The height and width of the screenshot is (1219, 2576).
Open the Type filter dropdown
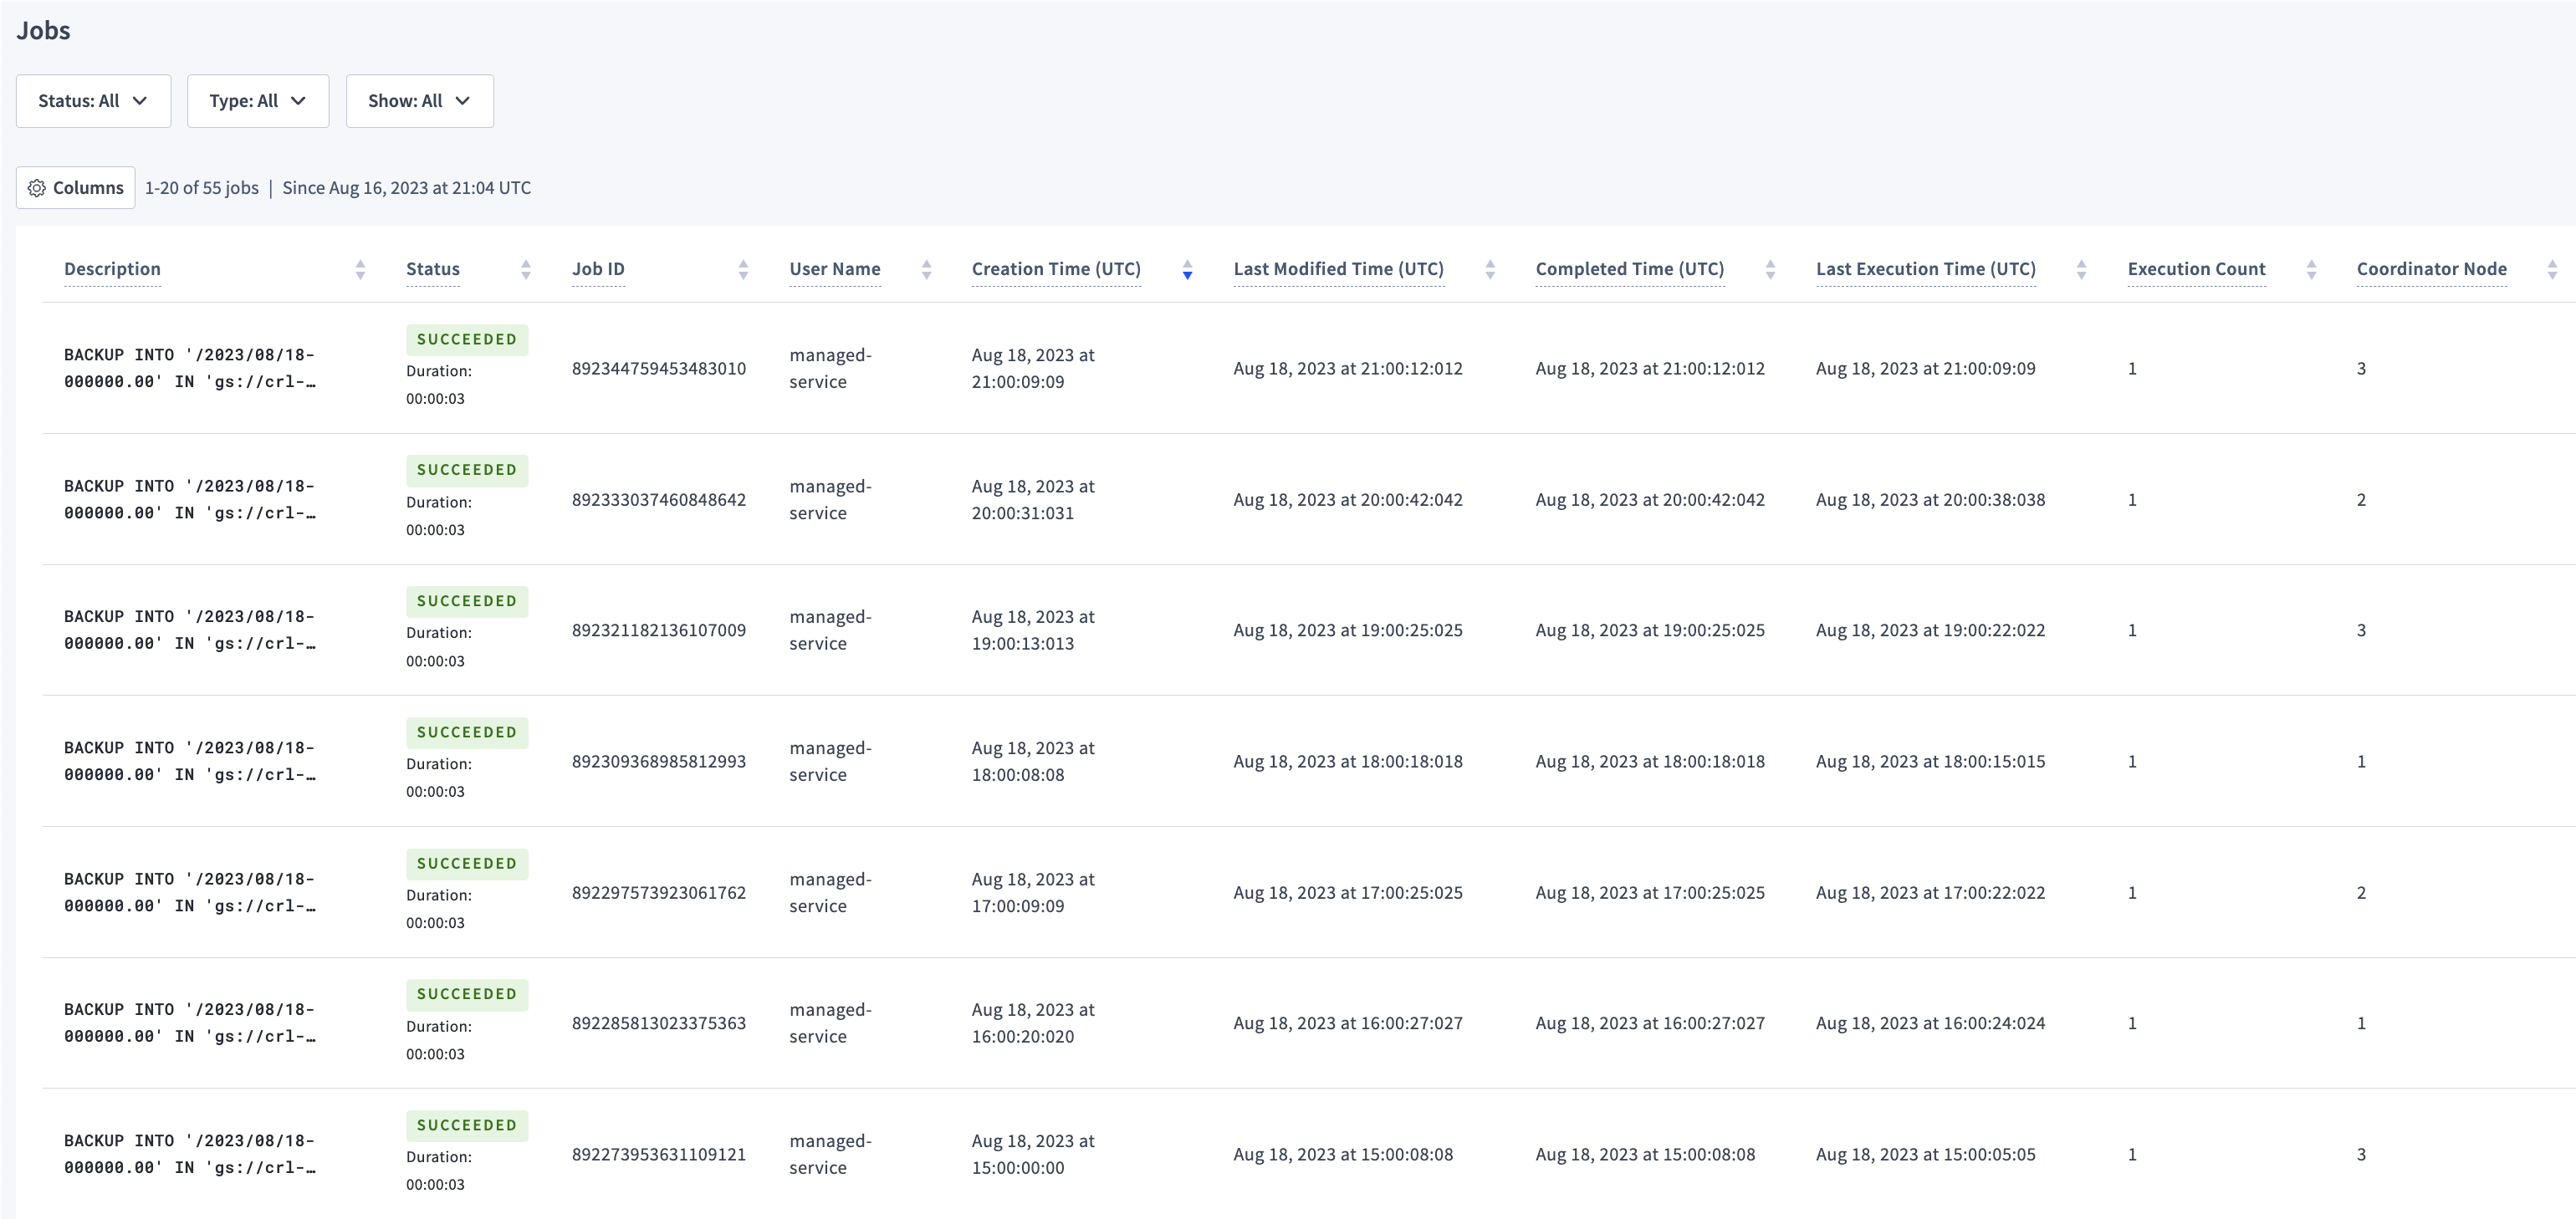click(256, 100)
